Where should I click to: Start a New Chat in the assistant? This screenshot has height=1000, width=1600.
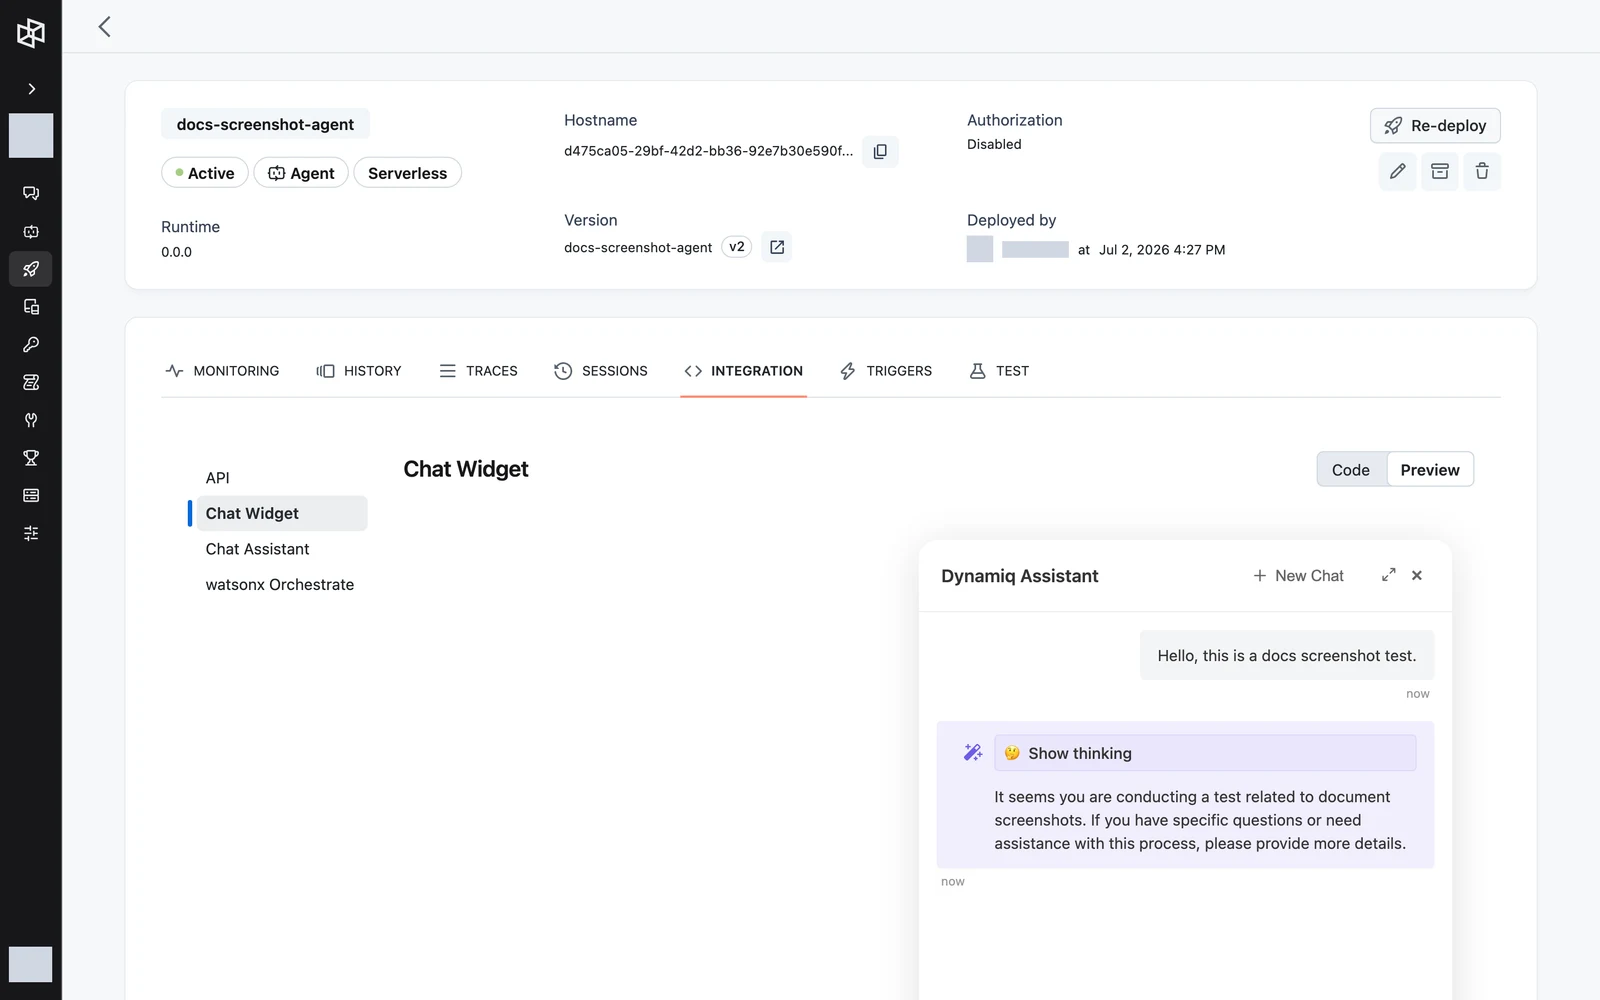click(1298, 576)
